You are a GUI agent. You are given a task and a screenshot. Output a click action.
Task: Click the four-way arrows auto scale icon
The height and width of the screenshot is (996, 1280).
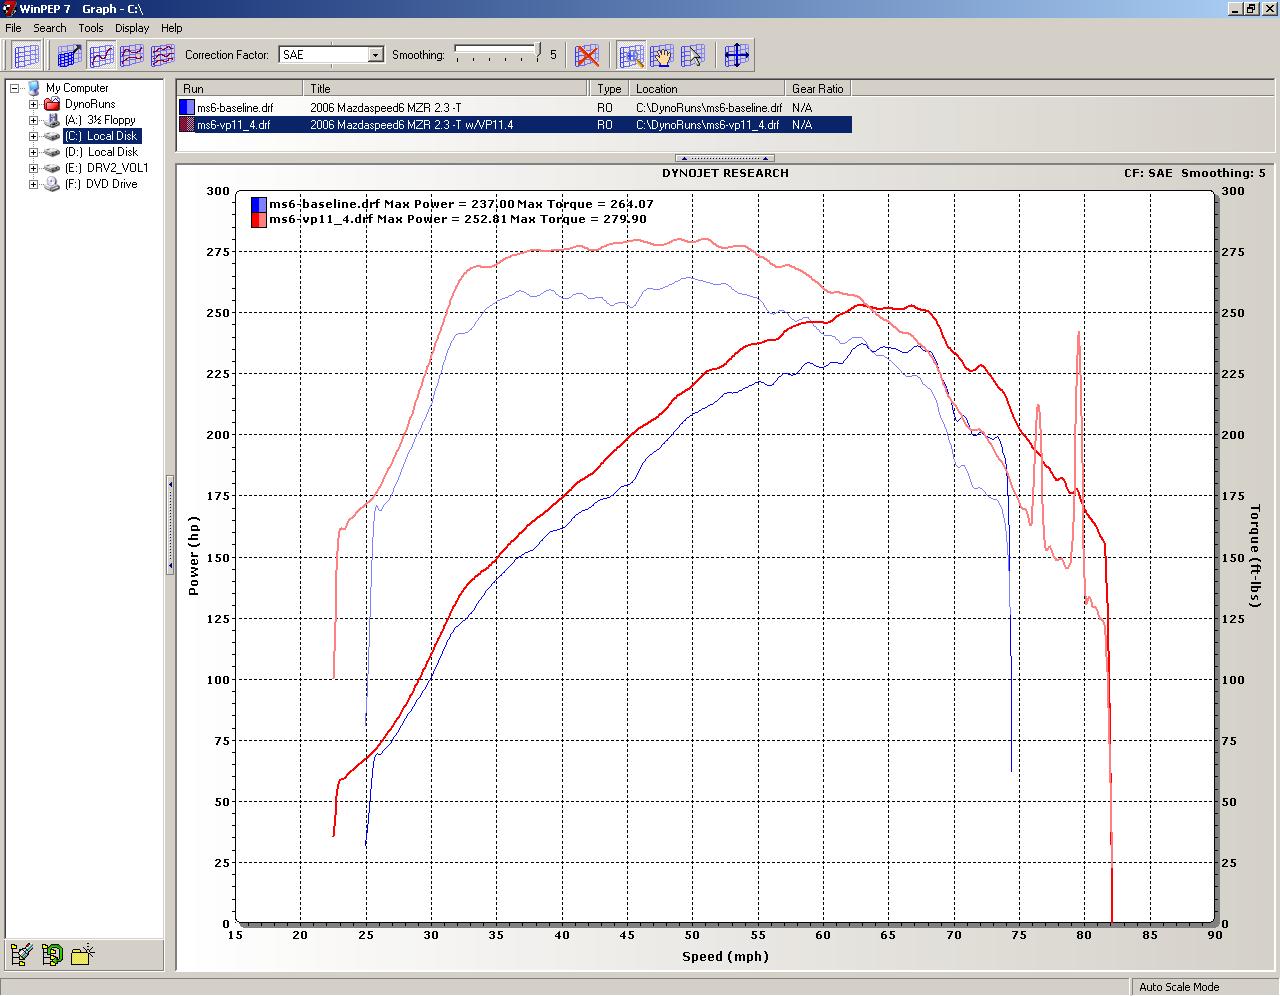coord(736,55)
